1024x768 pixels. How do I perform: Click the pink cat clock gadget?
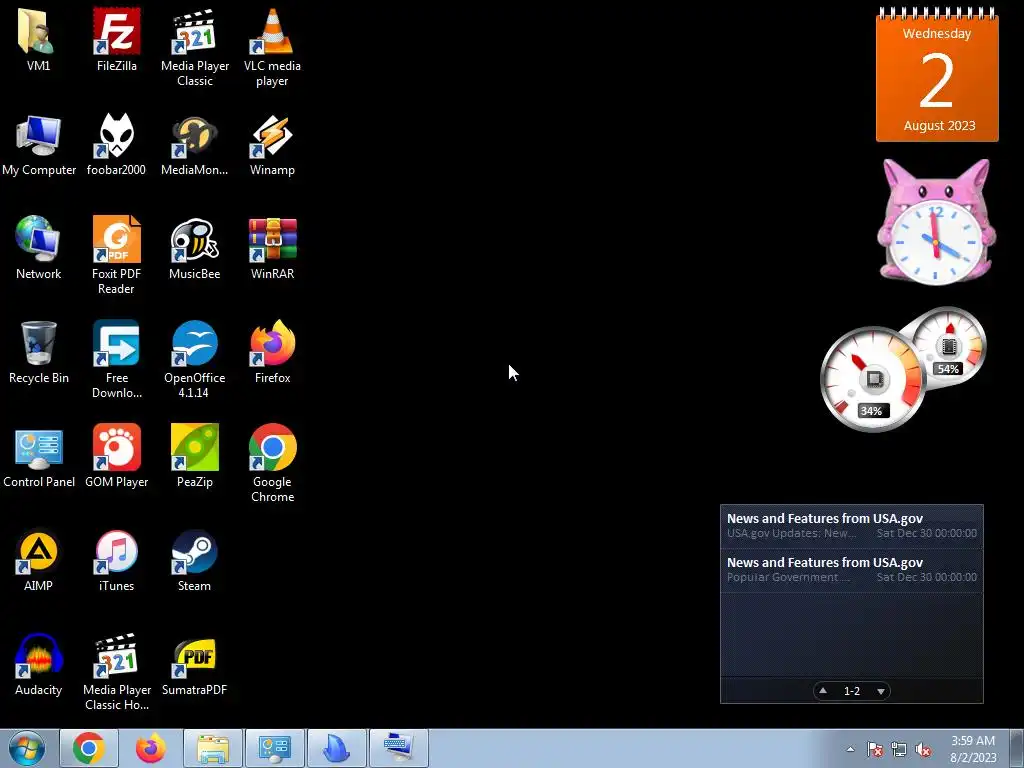936,222
